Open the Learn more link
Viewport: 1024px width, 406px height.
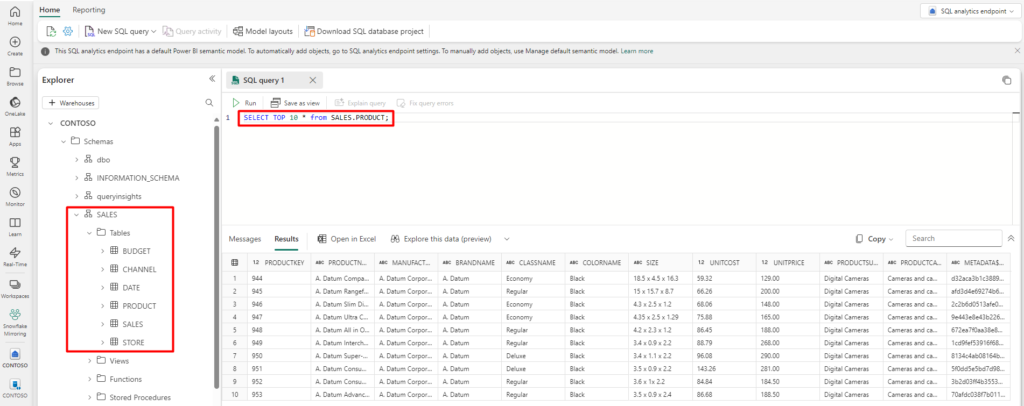coord(637,51)
